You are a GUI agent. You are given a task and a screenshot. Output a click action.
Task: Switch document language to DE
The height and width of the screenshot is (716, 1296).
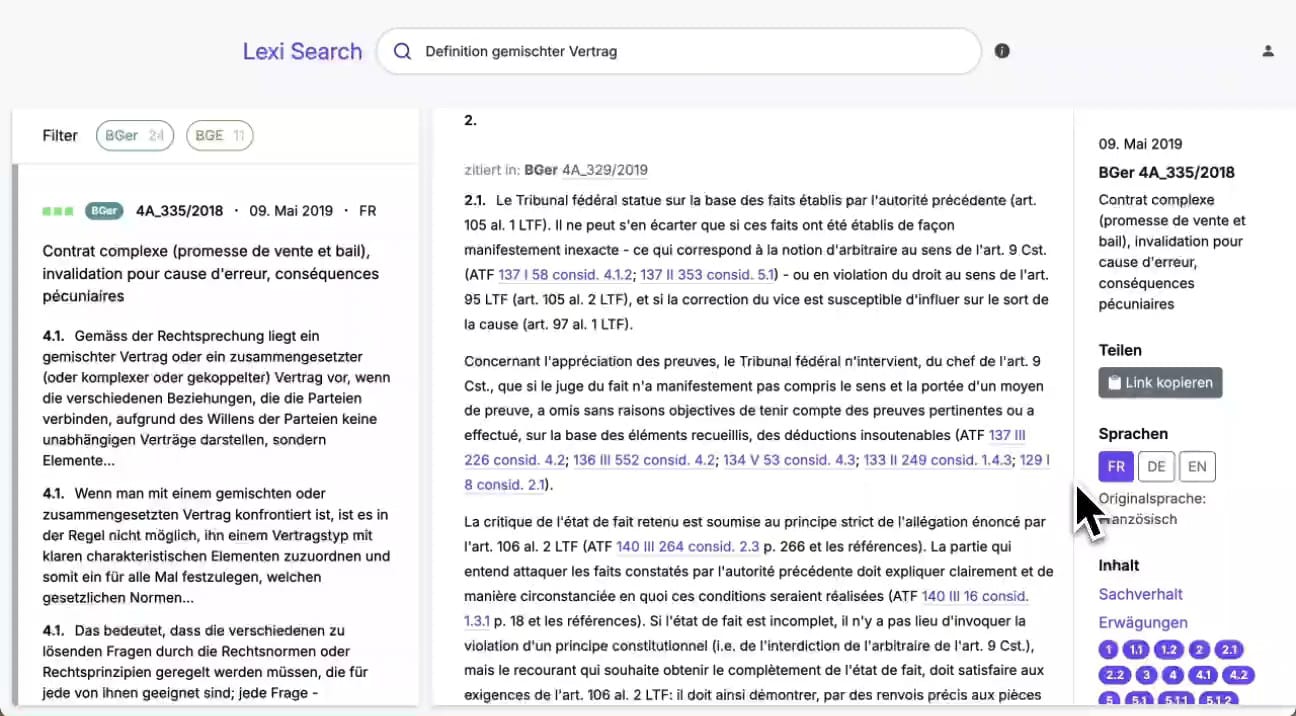click(1157, 466)
